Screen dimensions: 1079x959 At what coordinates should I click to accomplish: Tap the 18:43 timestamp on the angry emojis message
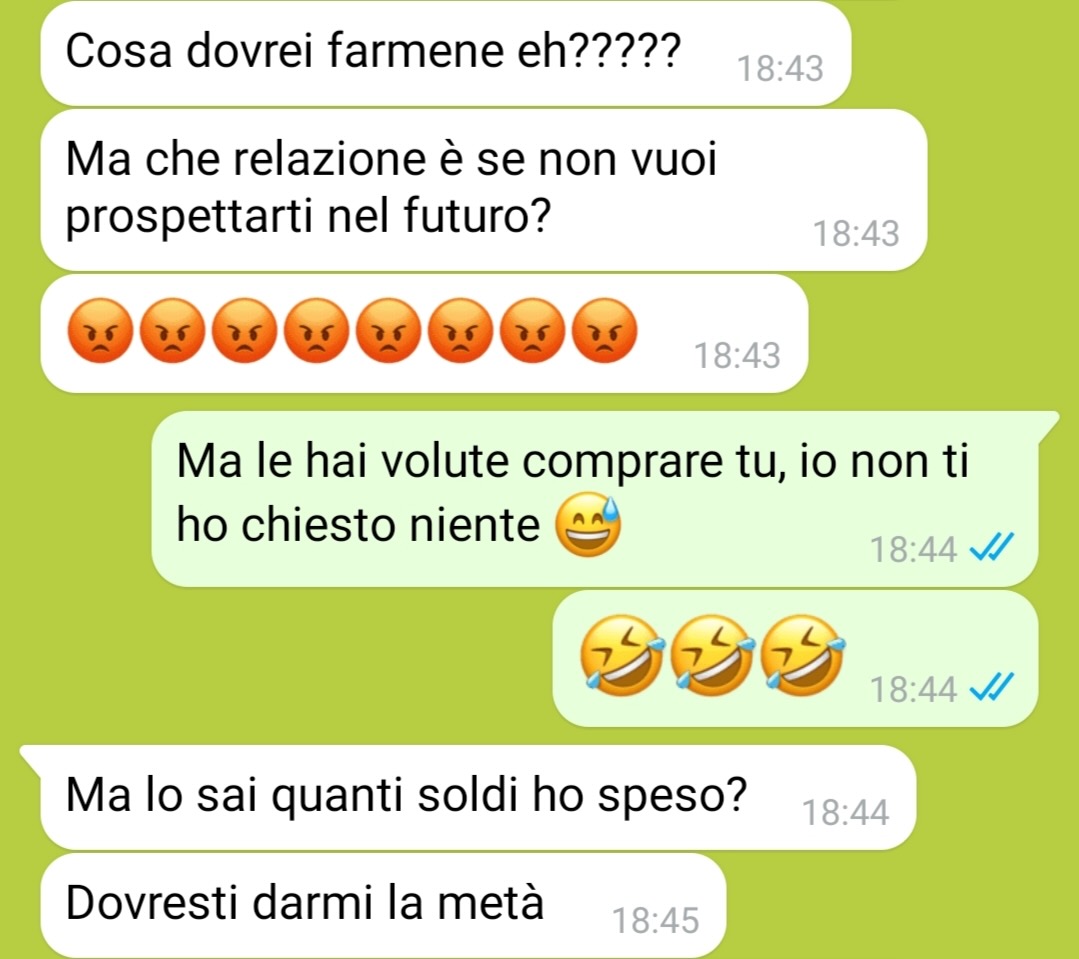click(x=737, y=356)
